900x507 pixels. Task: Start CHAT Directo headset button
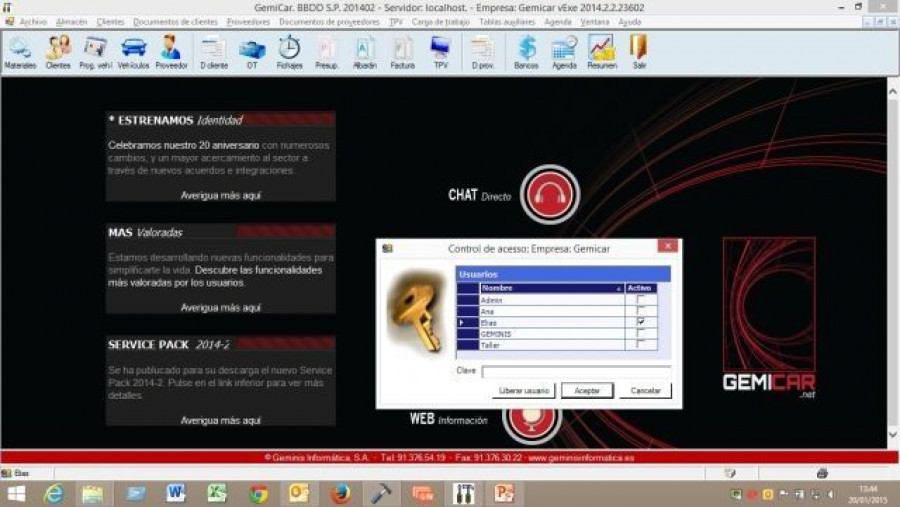point(550,194)
